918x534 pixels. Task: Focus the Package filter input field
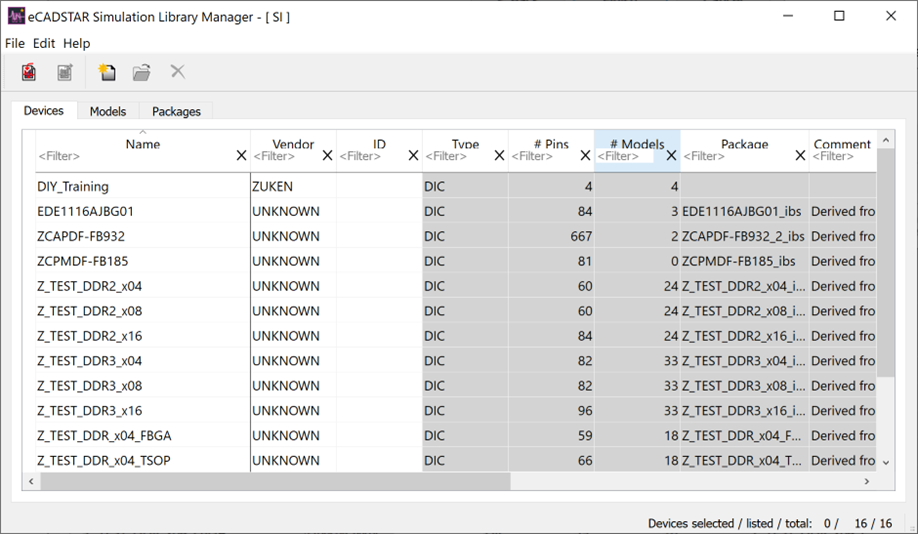click(x=738, y=156)
